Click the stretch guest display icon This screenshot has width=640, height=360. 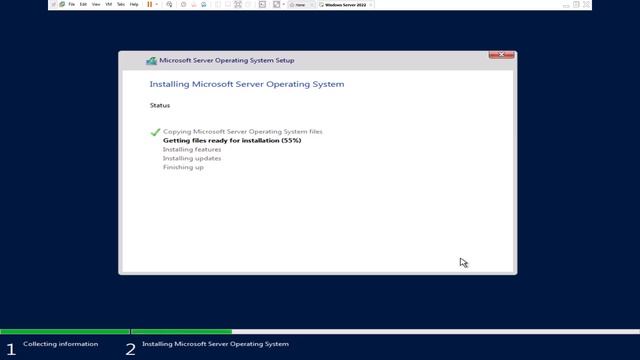[276, 4]
